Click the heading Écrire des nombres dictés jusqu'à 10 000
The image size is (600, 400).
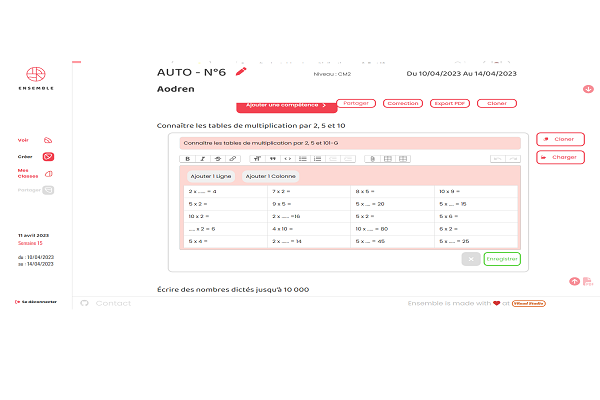[233, 290]
